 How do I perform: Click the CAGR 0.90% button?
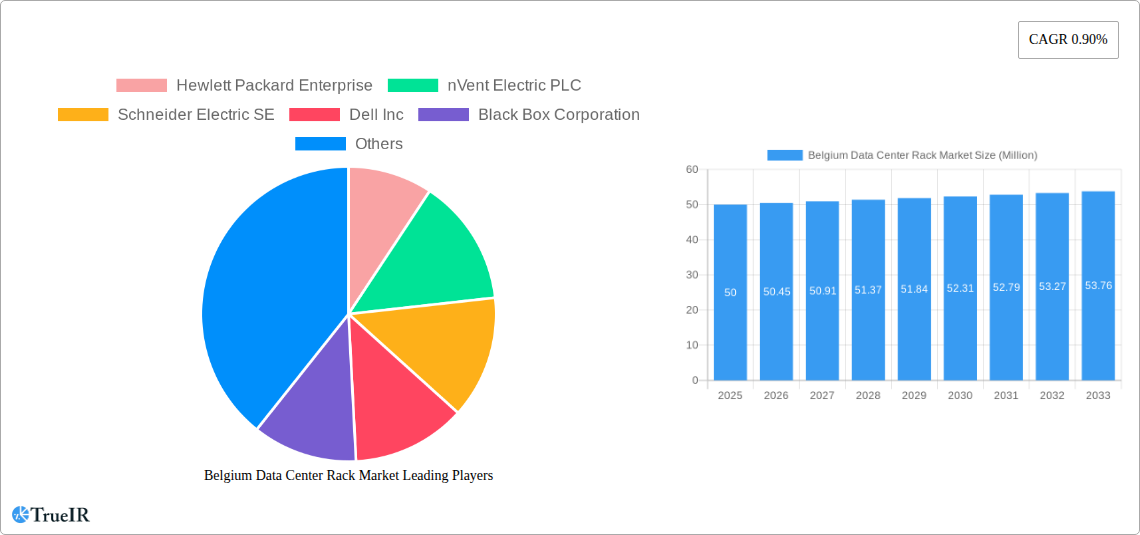[x=1068, y=40]
